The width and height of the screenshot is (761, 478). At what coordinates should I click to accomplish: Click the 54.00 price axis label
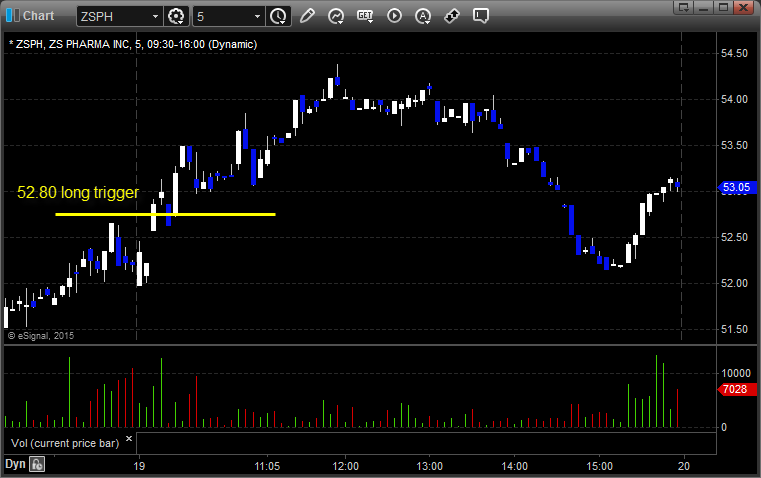(x=734, y=99)
